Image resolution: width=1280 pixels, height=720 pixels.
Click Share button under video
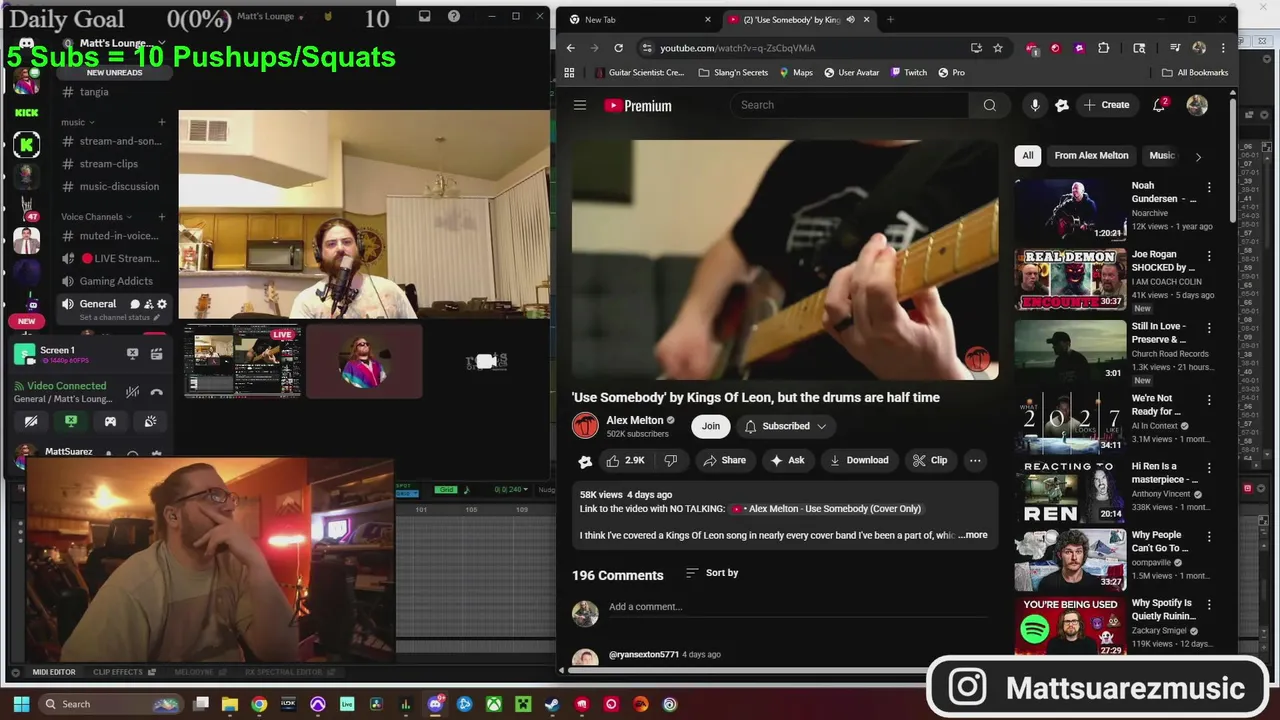(724, 460)
